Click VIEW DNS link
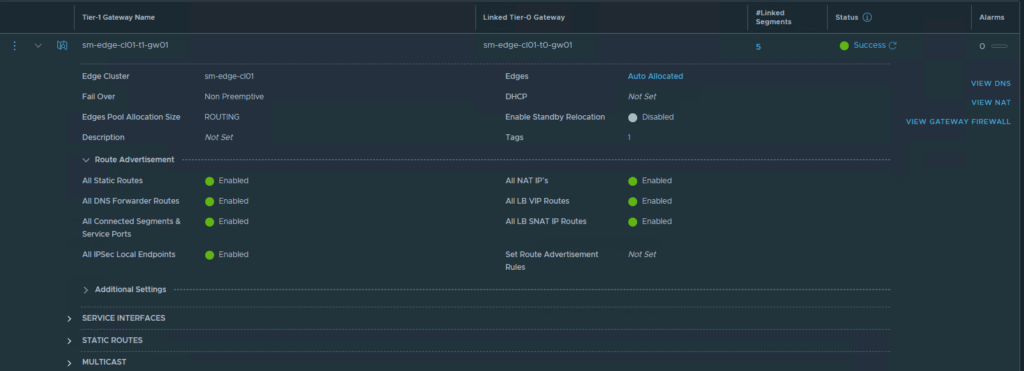The height and width of the screenshot is (371, 1024). [991, 84]
